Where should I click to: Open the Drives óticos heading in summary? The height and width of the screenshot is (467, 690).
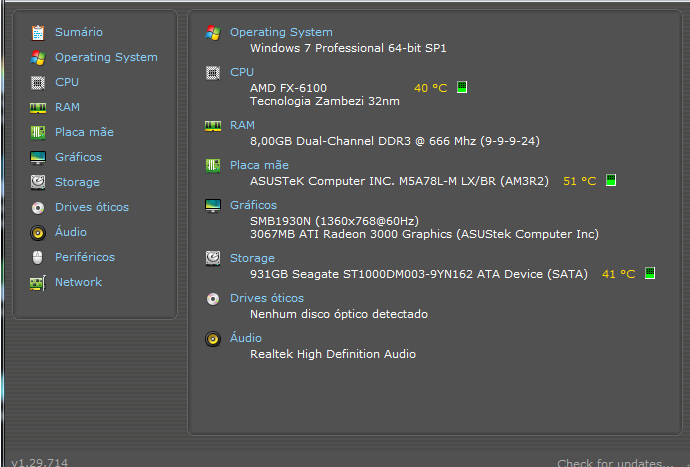tap(267, 298)
